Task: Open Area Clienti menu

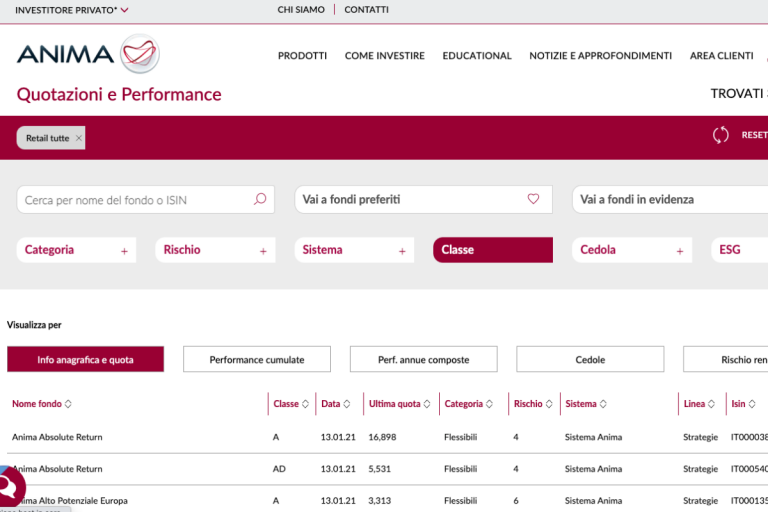Action: [x=721, y=56]
